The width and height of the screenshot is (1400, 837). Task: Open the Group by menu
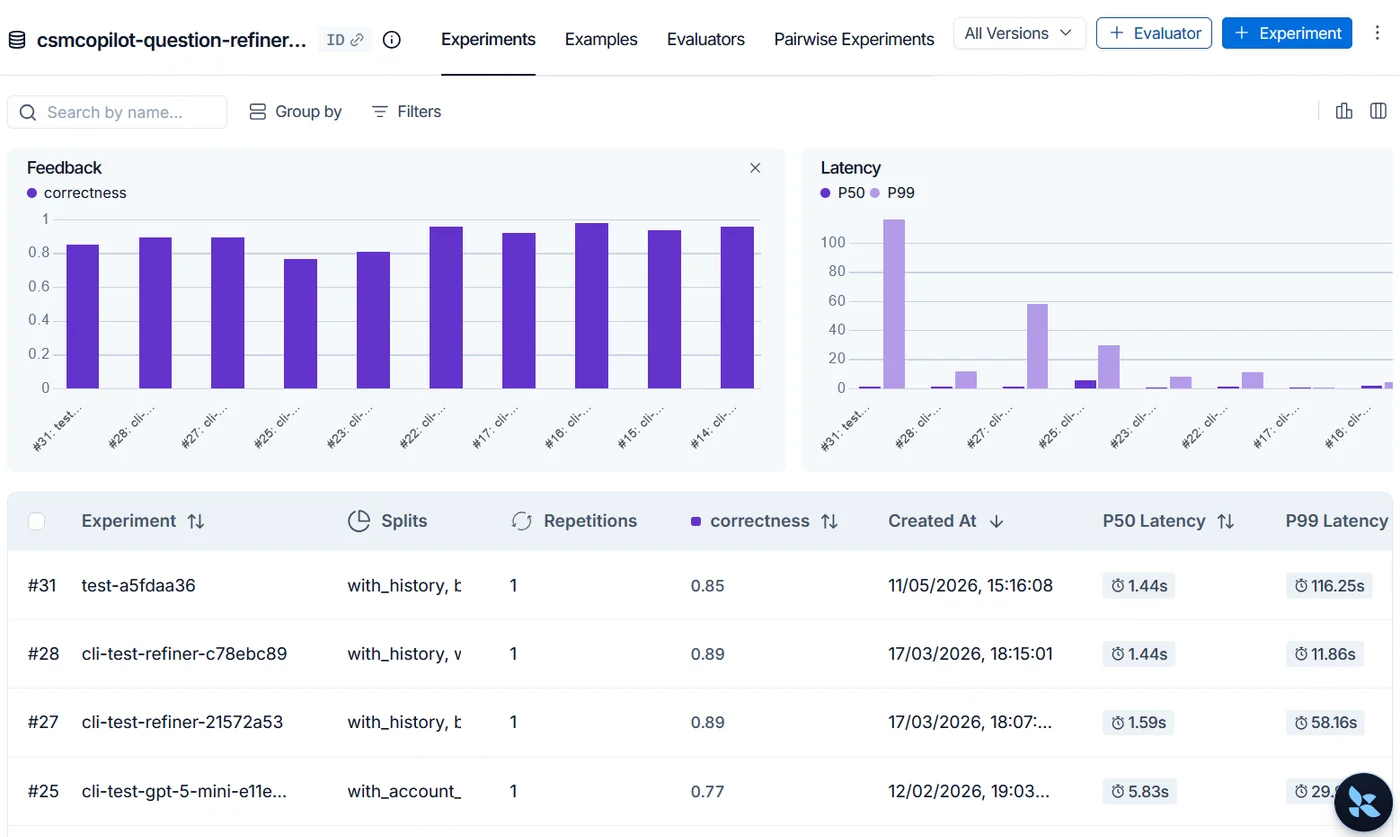[x=295, y=112]
